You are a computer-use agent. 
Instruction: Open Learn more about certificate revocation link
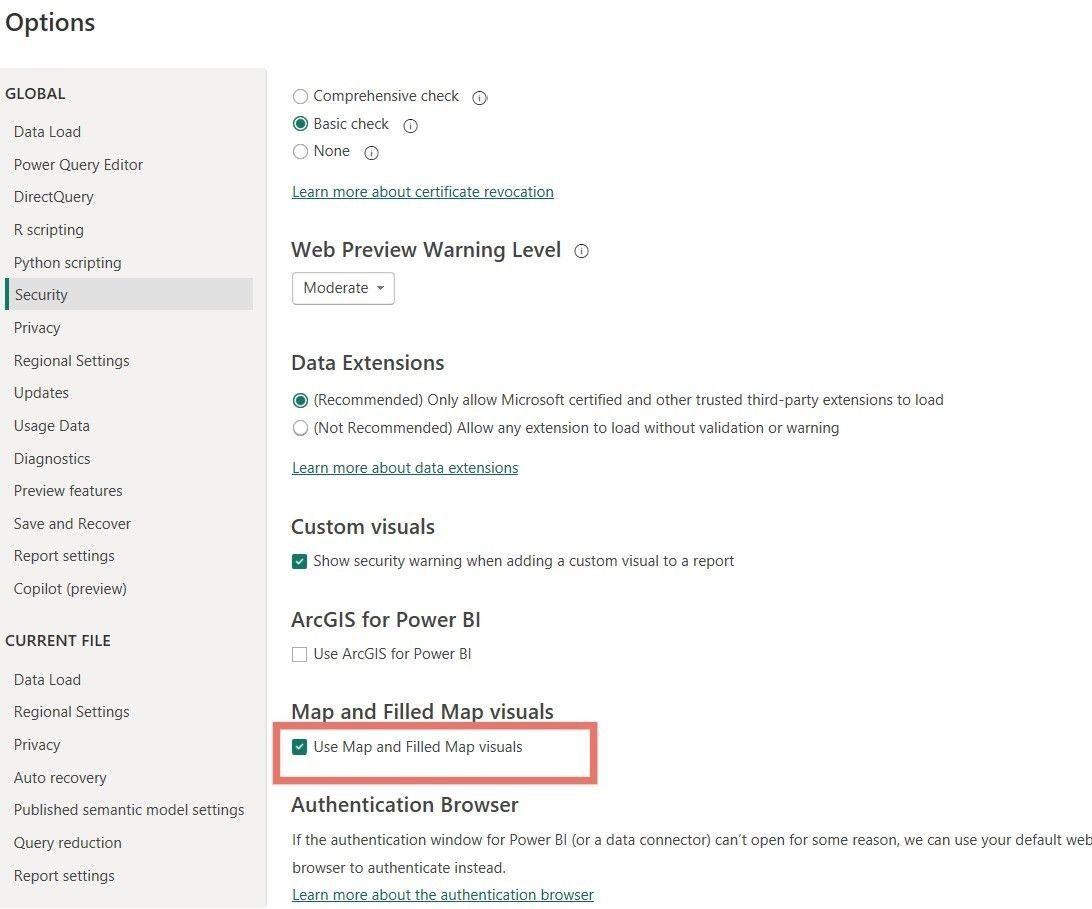tap(423, 192)
